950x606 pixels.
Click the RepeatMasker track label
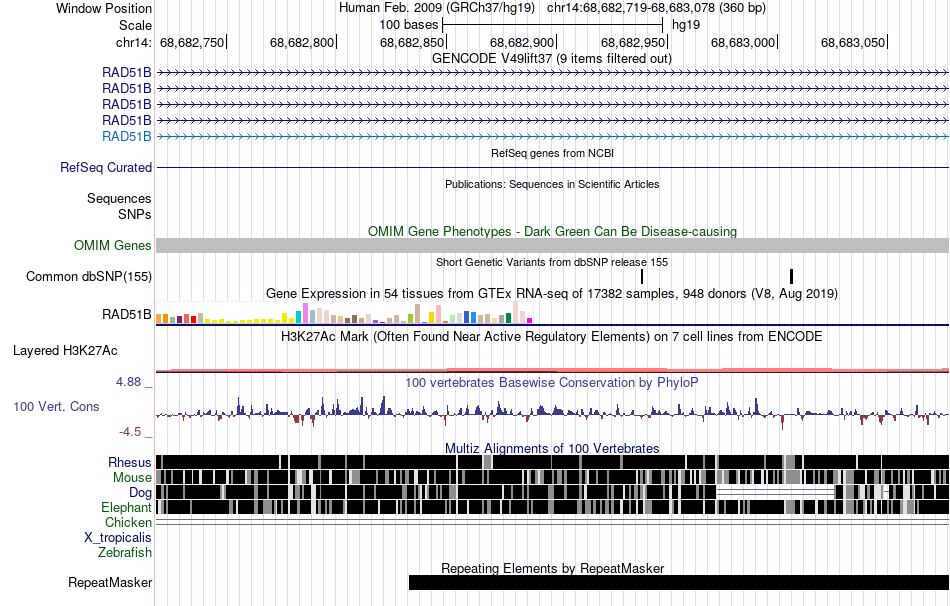tap(110, 582)
